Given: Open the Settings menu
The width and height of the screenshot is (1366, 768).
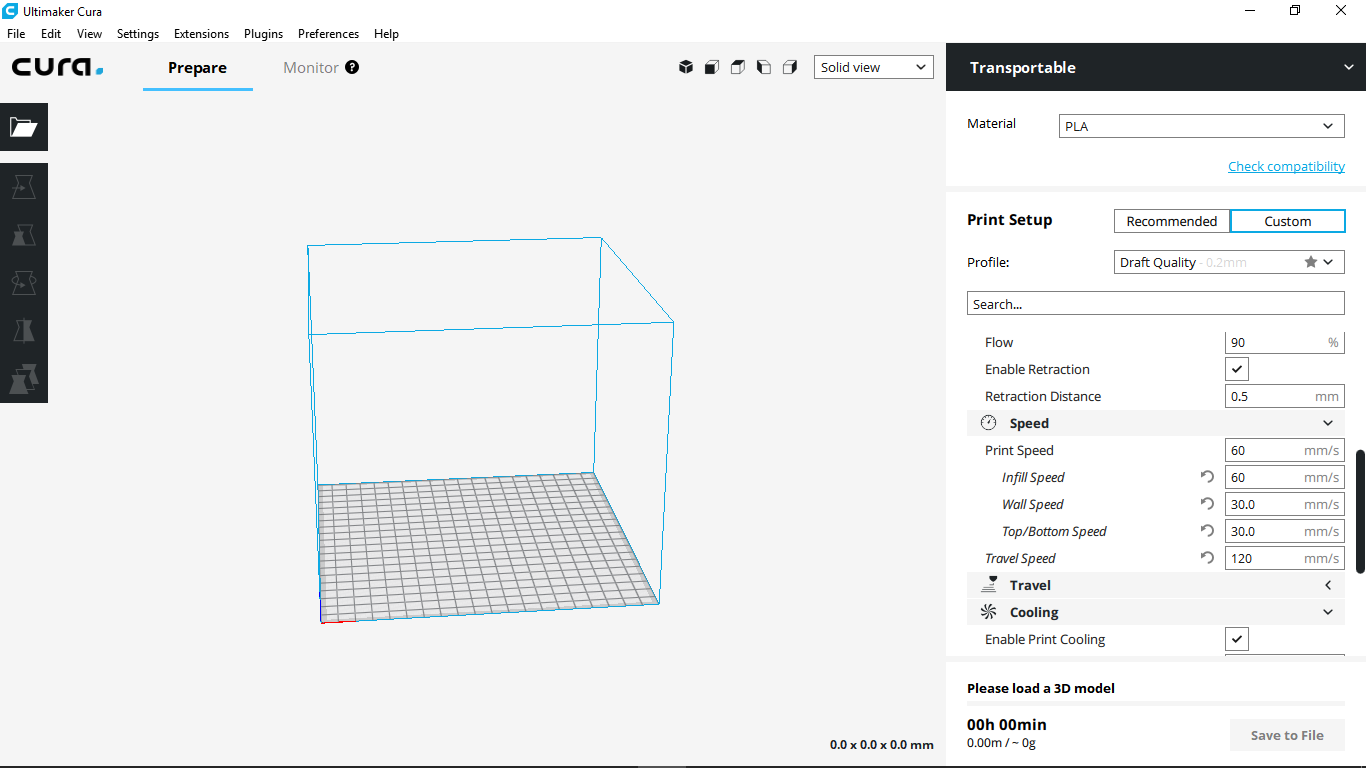Looking at the screenshot, I should (138, 33).
